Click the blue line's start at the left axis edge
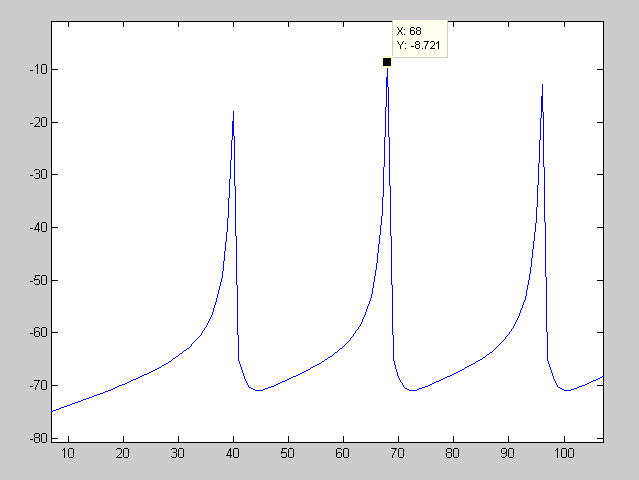The width and height of the screenshot is (639, 480). (52, 411)
